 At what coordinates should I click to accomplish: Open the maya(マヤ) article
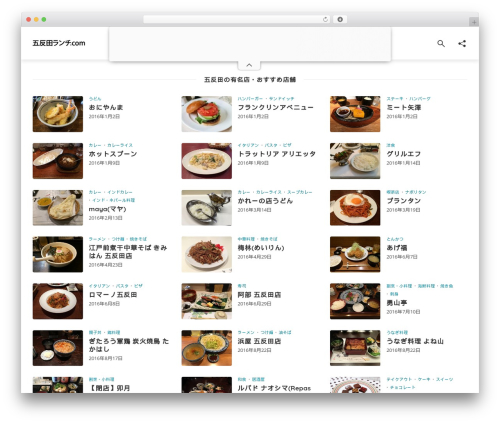tap(107, 209)
